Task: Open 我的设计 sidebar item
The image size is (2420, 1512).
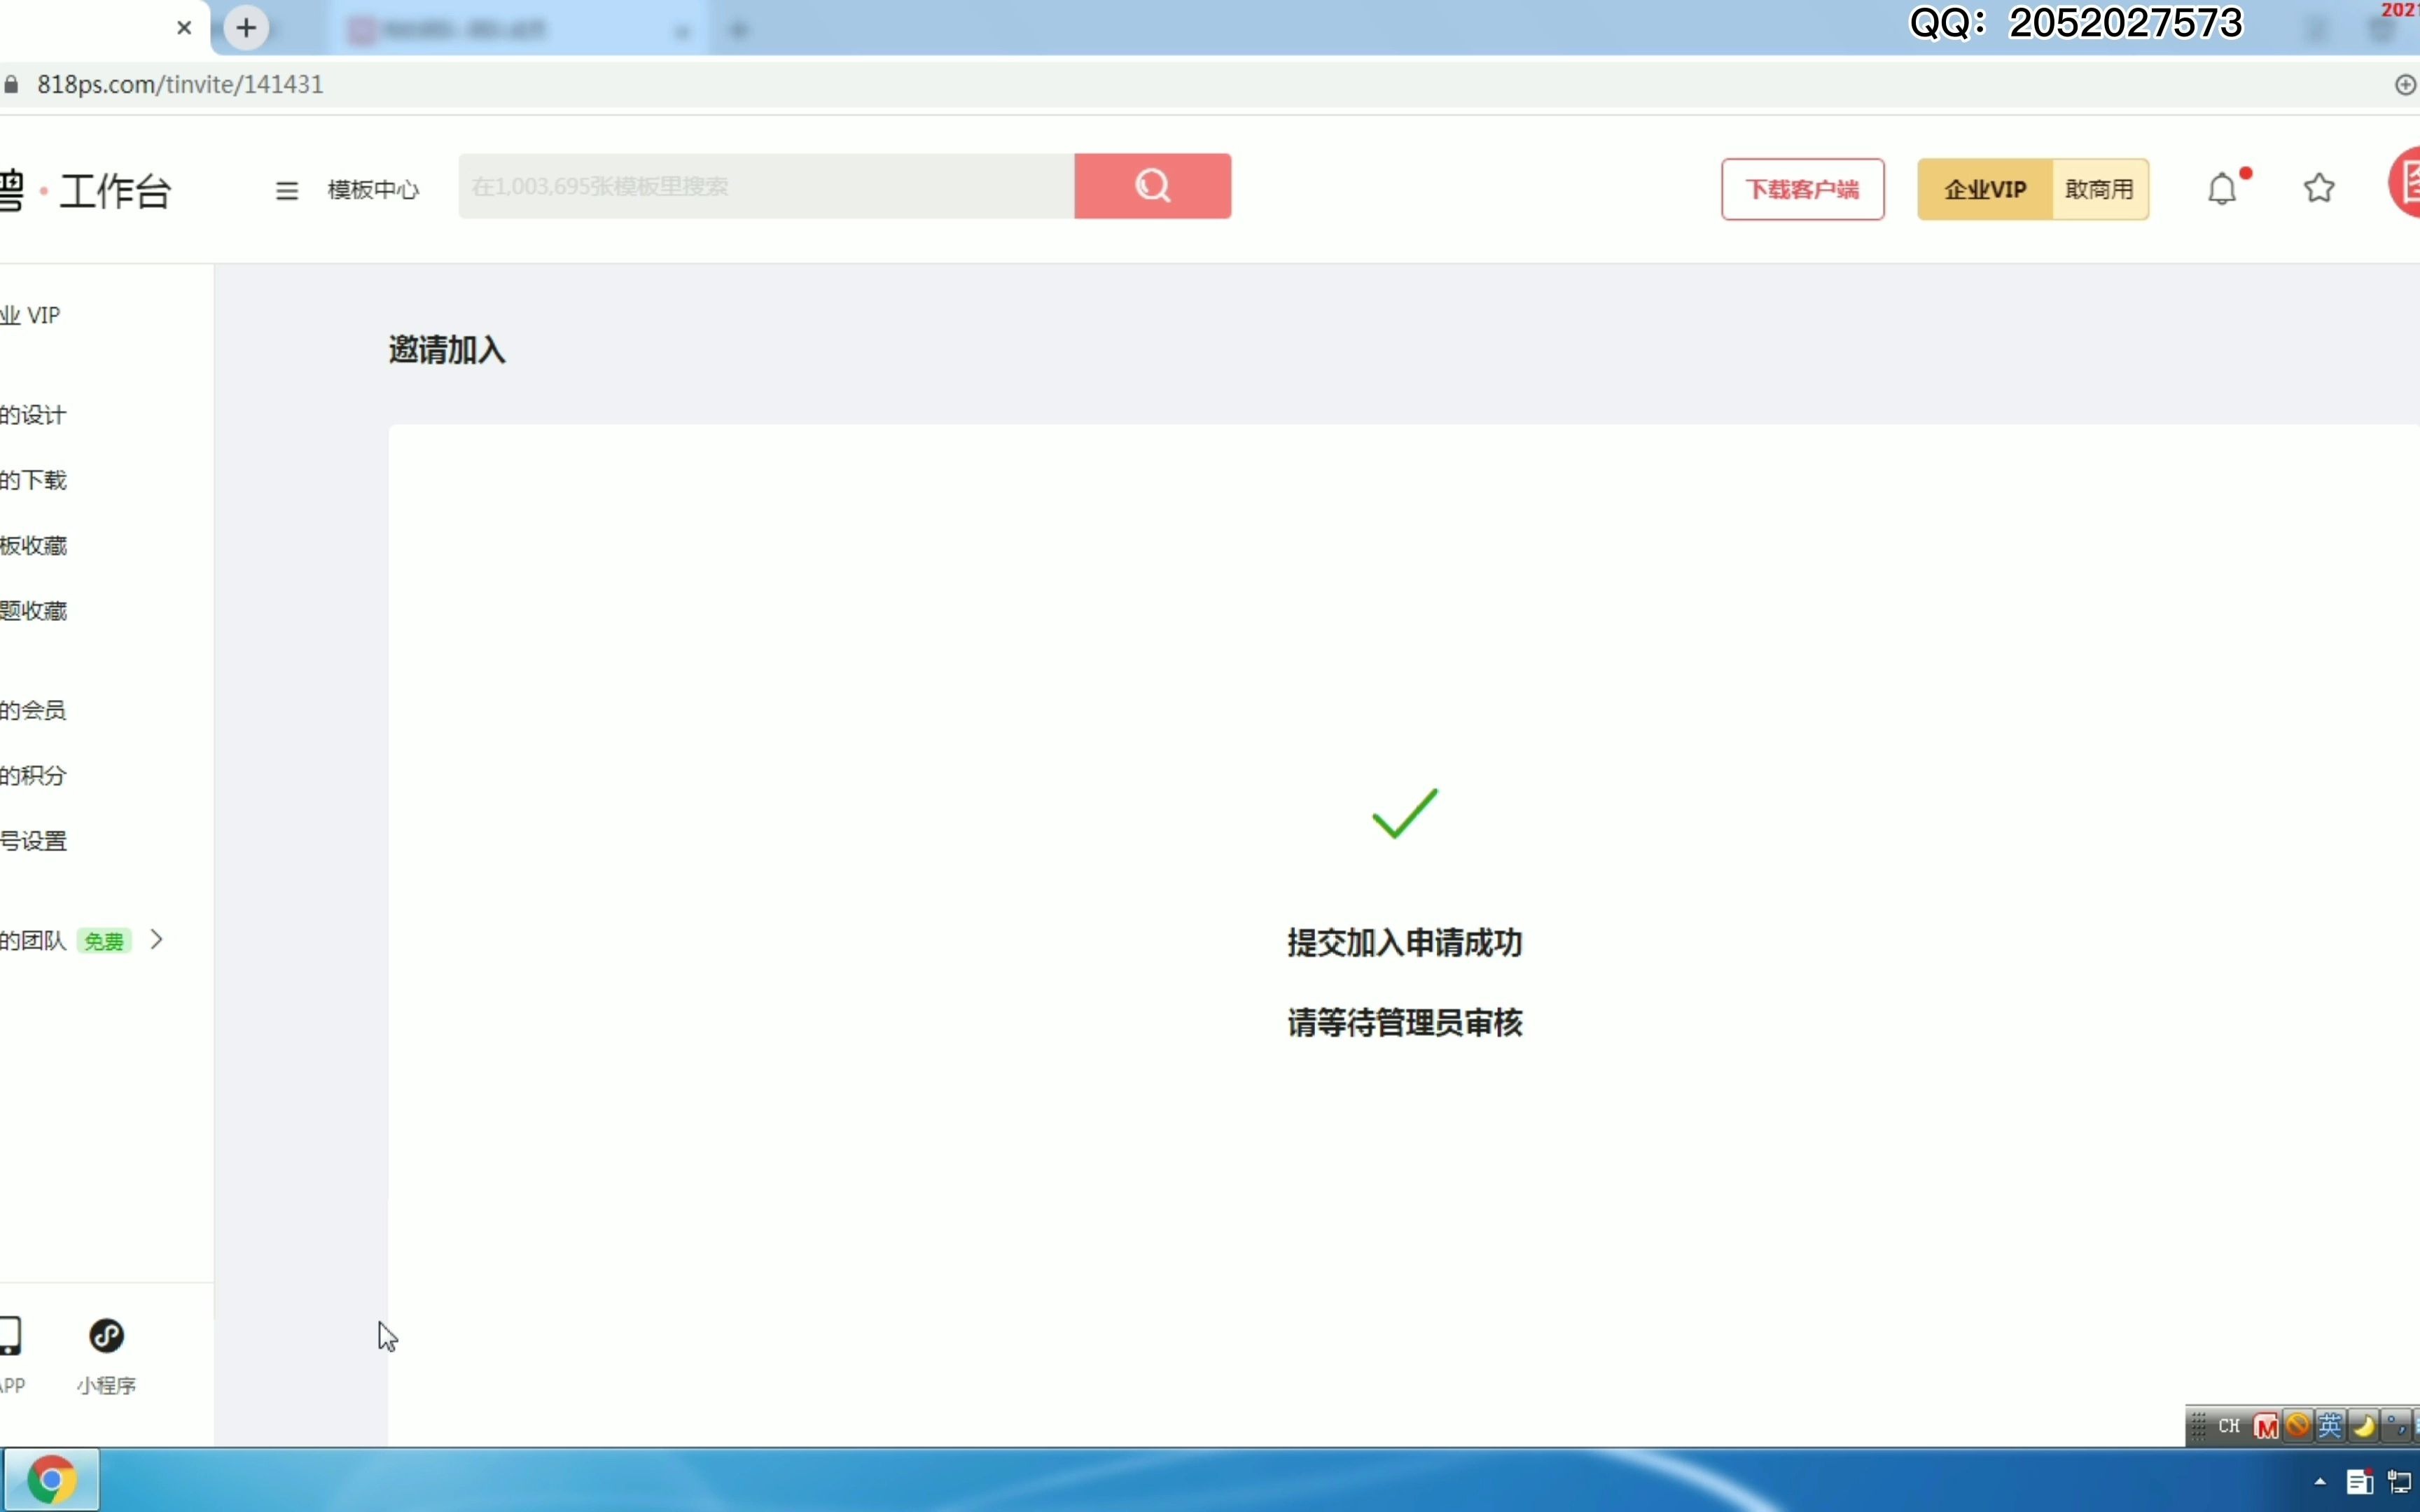Action: pos(33,415)
